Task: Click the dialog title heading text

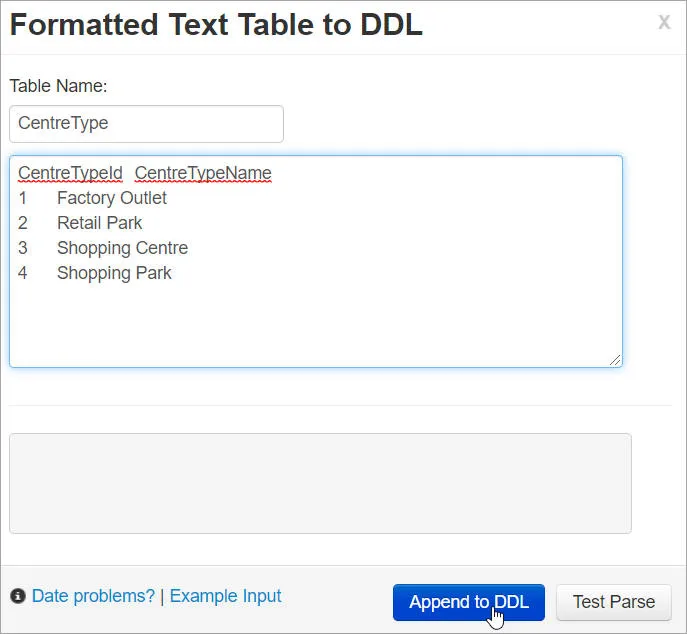Action: (216, 25)
